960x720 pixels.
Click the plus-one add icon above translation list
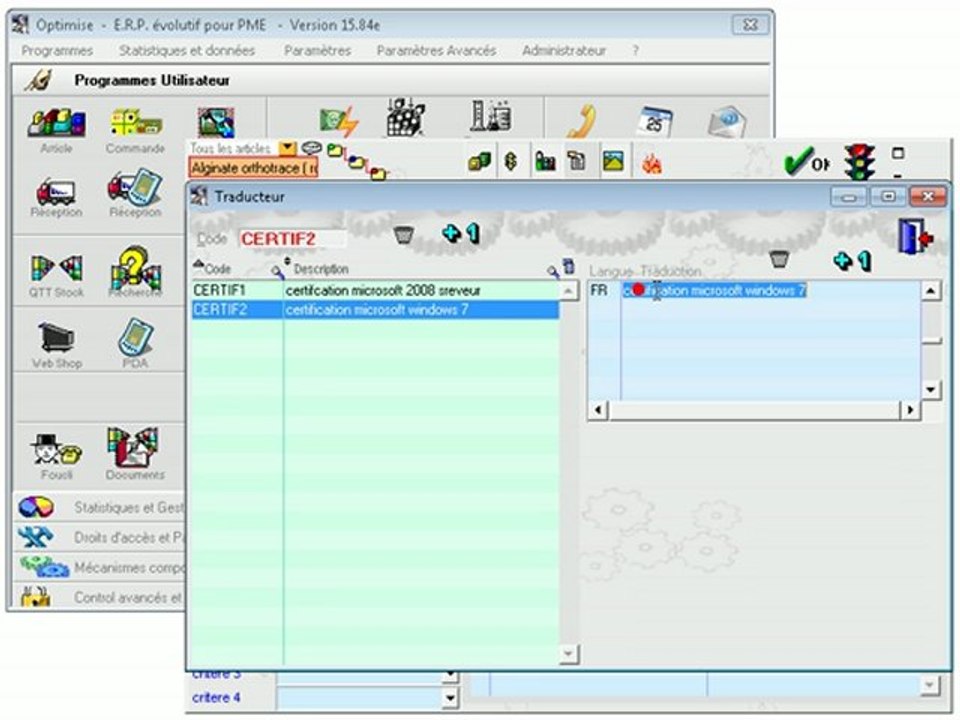pyautogui.click(x=852, y=261)
